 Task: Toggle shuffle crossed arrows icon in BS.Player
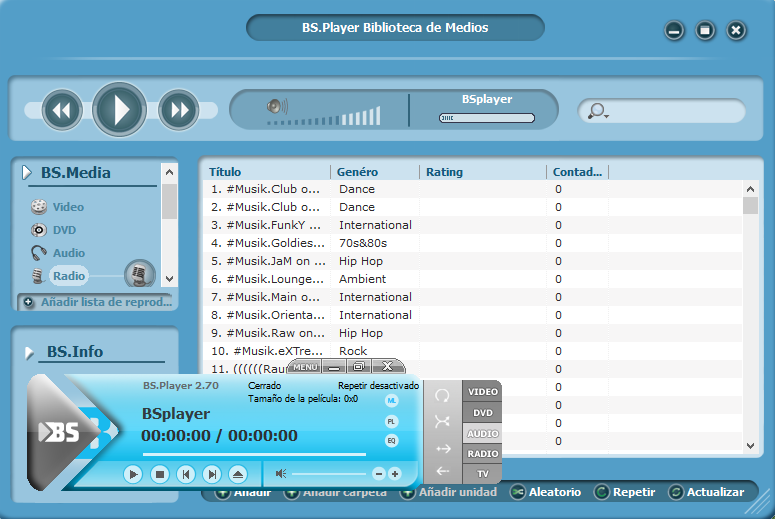pos(442,421)
